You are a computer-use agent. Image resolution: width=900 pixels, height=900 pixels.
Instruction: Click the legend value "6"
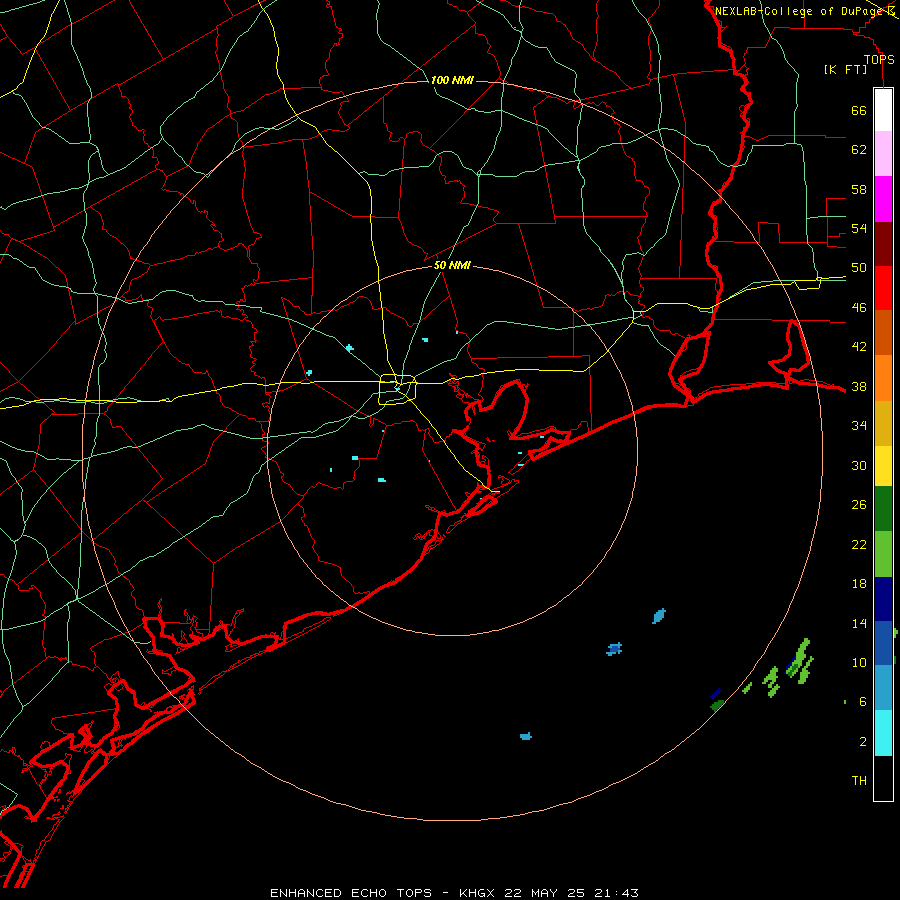863,701
